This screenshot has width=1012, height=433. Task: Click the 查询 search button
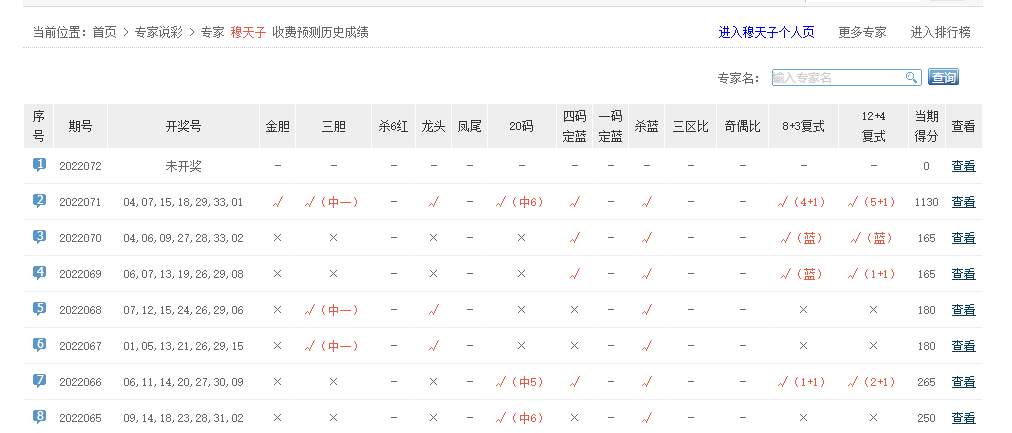(x=943, y=77)
